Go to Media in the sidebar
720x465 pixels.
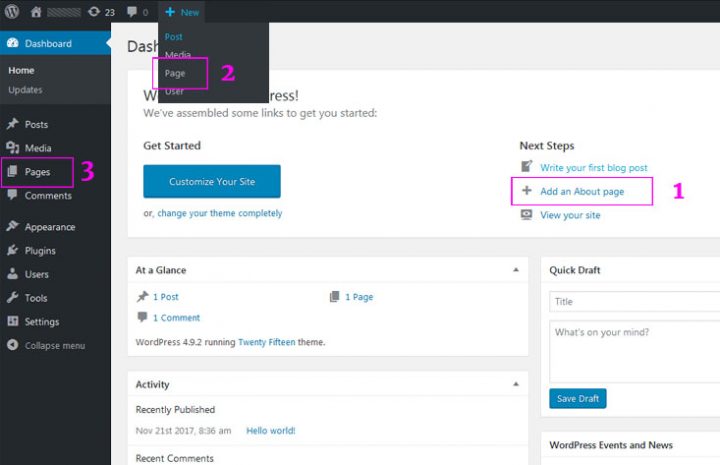(x=38, y=148)
